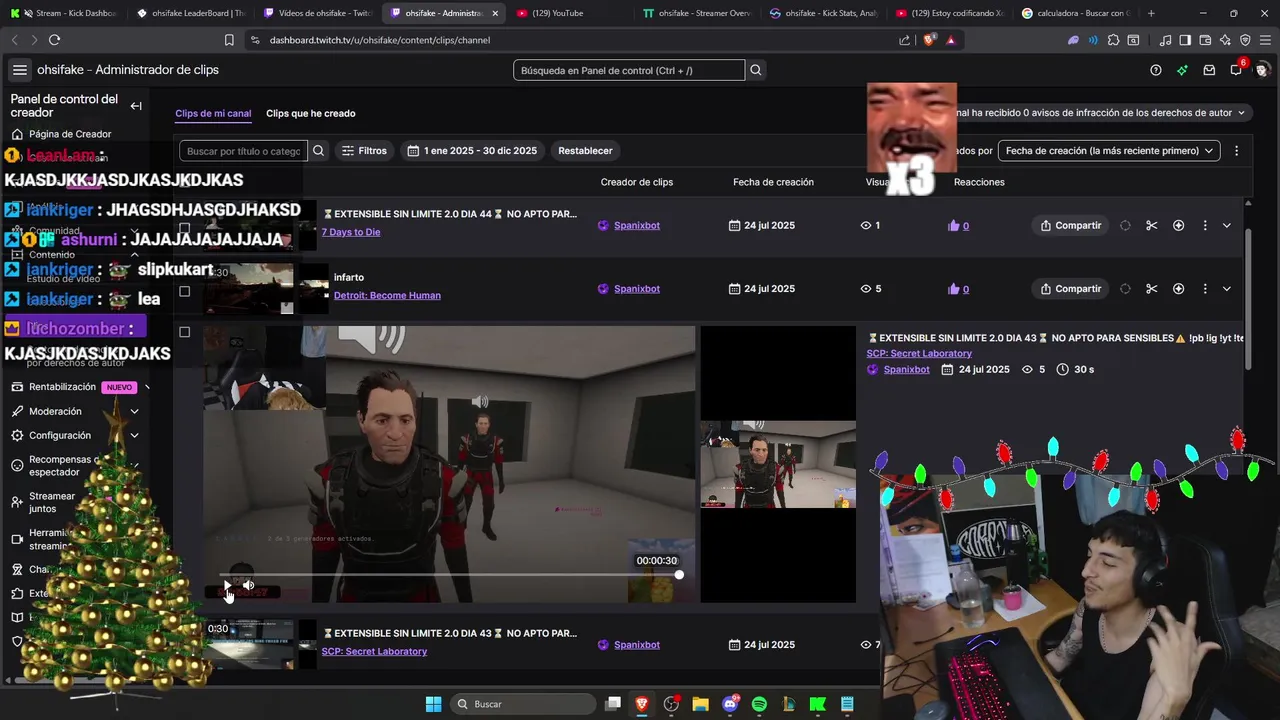Click the Windows Start button
Image resolution: width=1280 pixels, height=720 pixels.
[434, 704]
